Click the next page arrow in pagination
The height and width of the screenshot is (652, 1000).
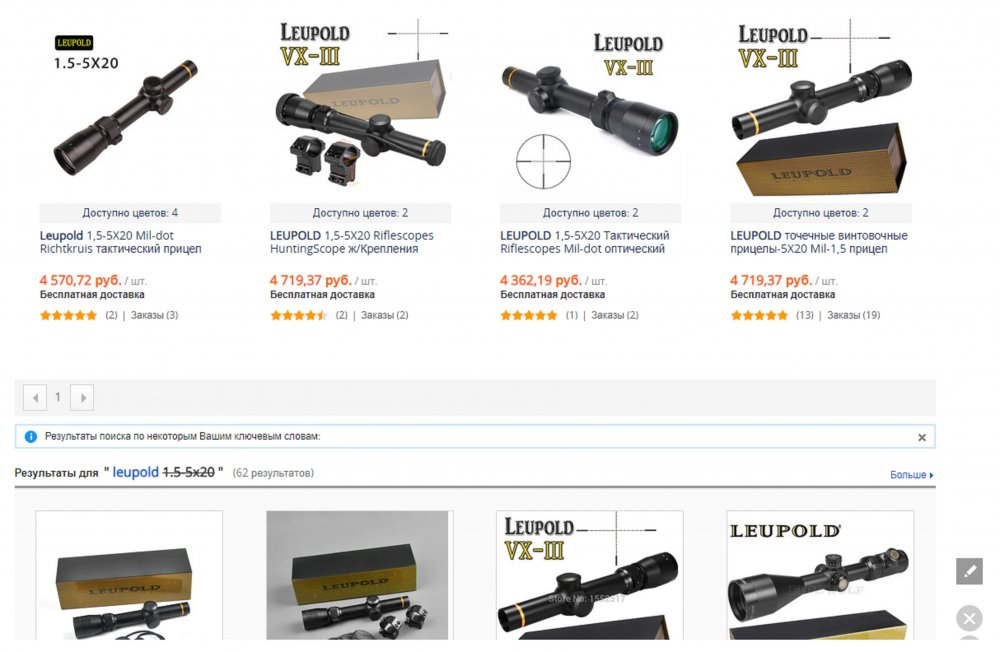click(x=82, y=397)
